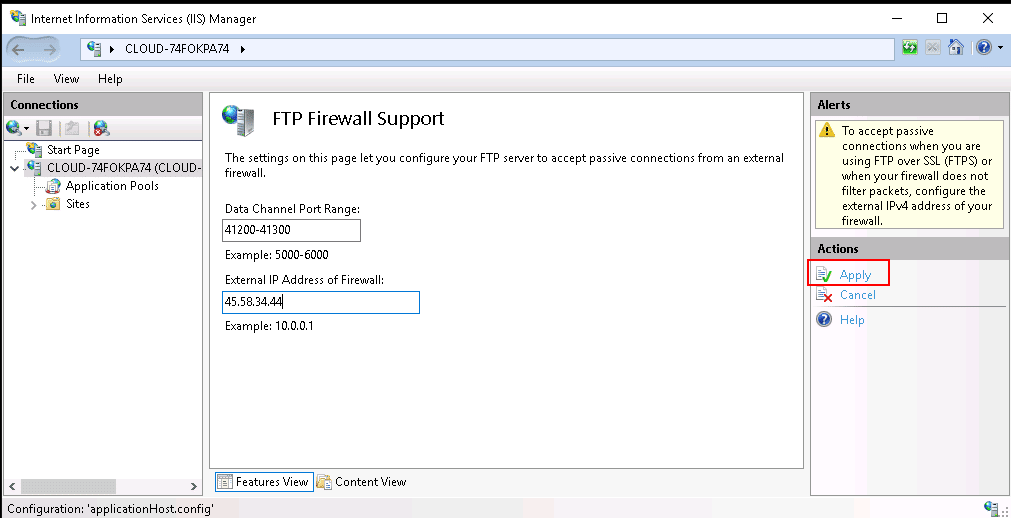
Task: Click the Save connections disk icon
Action: click(x=43, y=128)
